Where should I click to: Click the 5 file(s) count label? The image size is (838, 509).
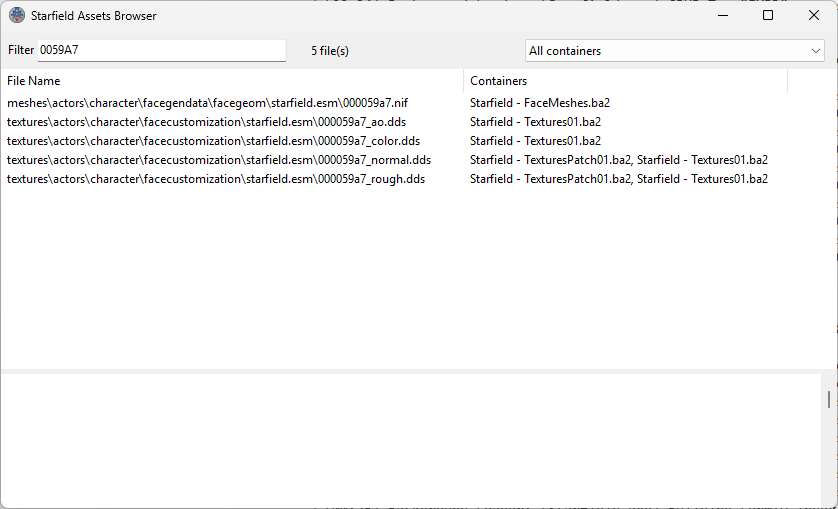point(330,50)
